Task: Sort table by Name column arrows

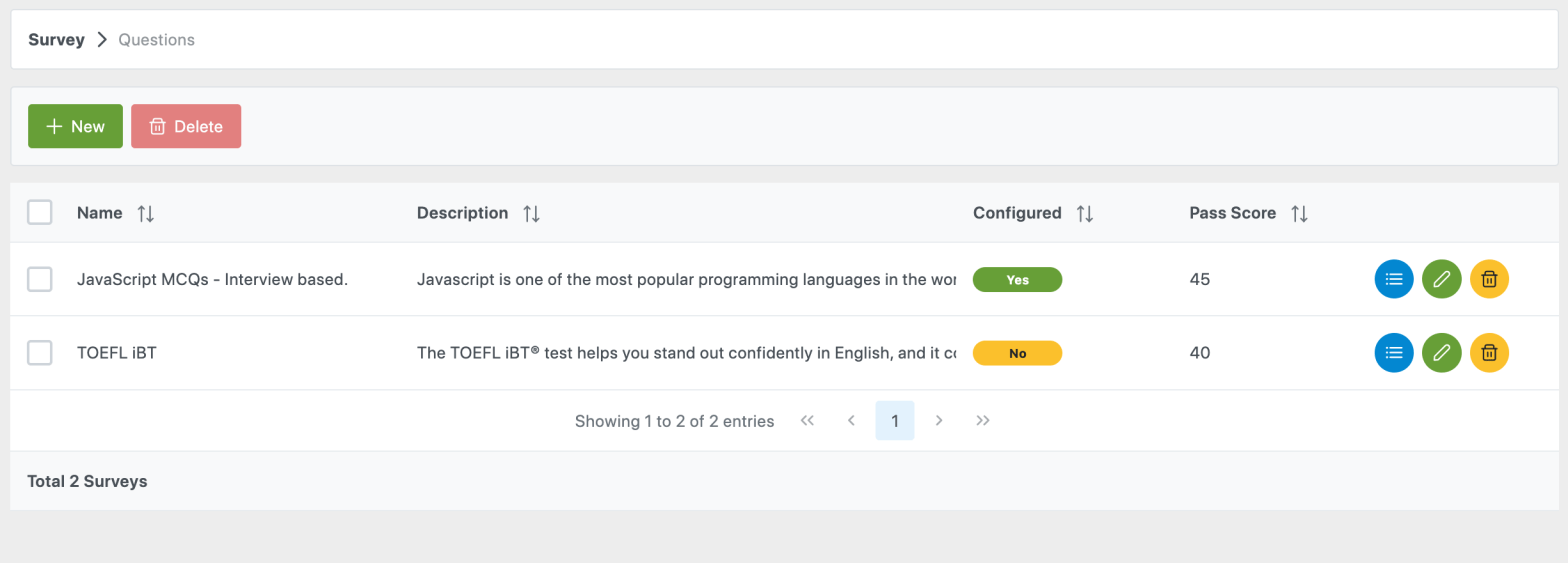Action: click(146, 213)
